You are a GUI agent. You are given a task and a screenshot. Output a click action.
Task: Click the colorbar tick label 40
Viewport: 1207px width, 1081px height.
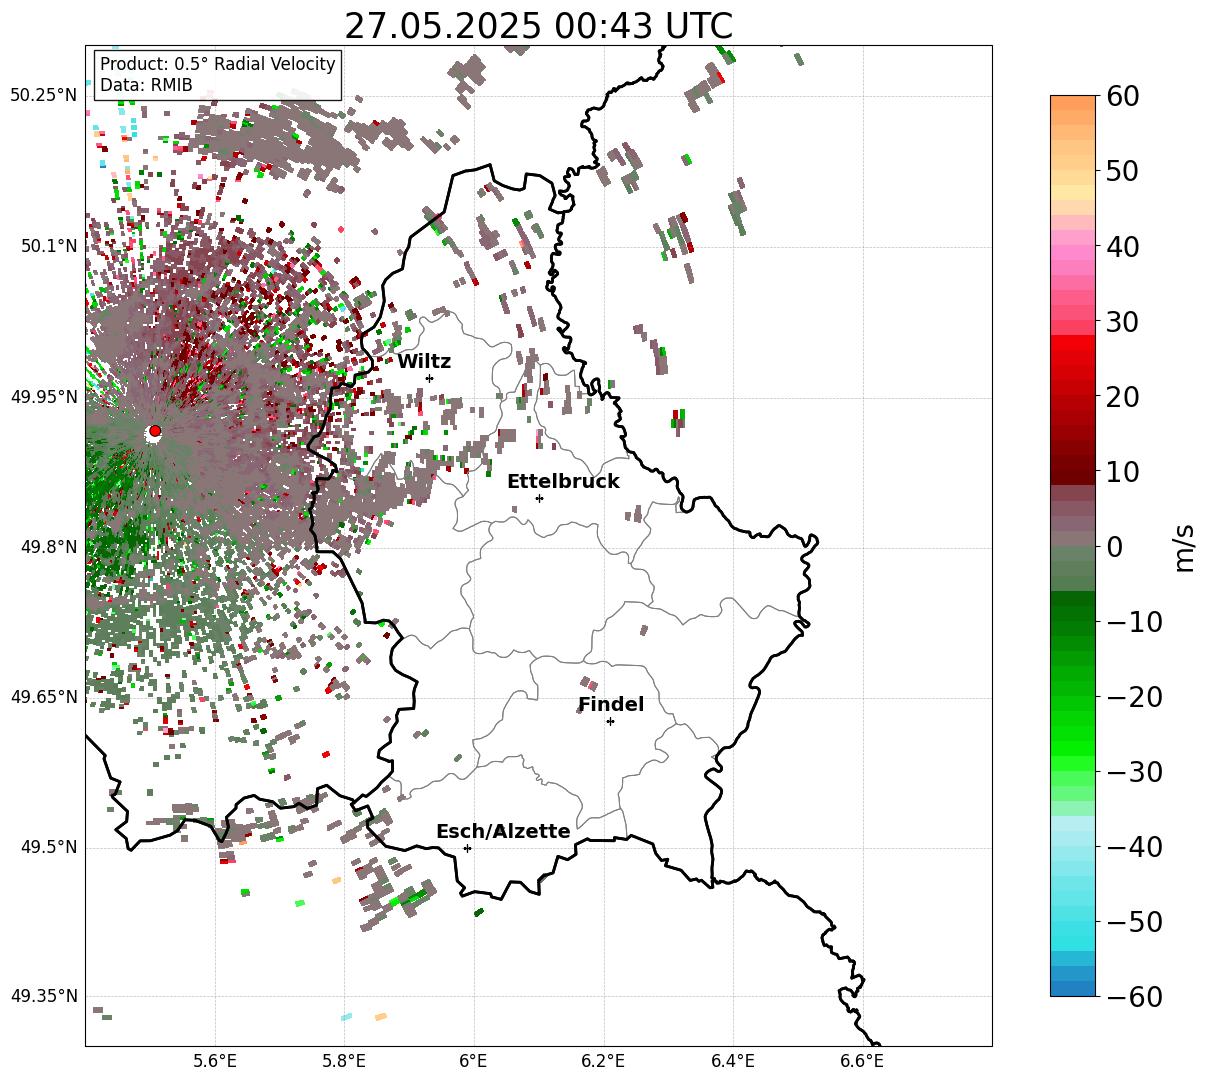coord(1122,246)
